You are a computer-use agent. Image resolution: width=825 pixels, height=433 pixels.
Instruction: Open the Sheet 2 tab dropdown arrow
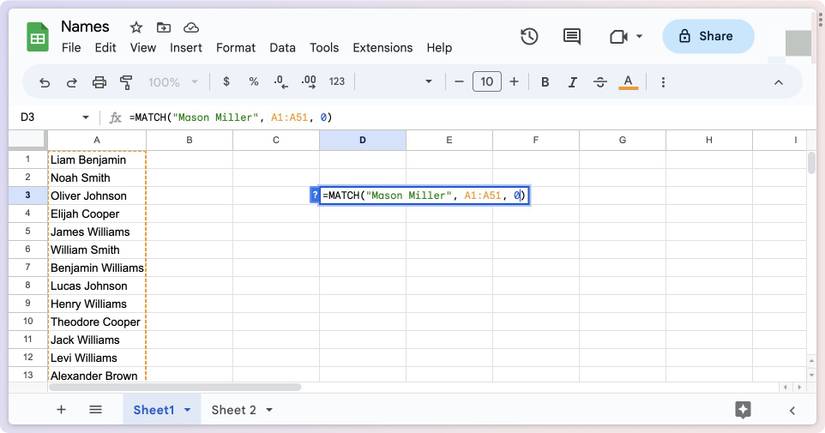click(269, 410)
